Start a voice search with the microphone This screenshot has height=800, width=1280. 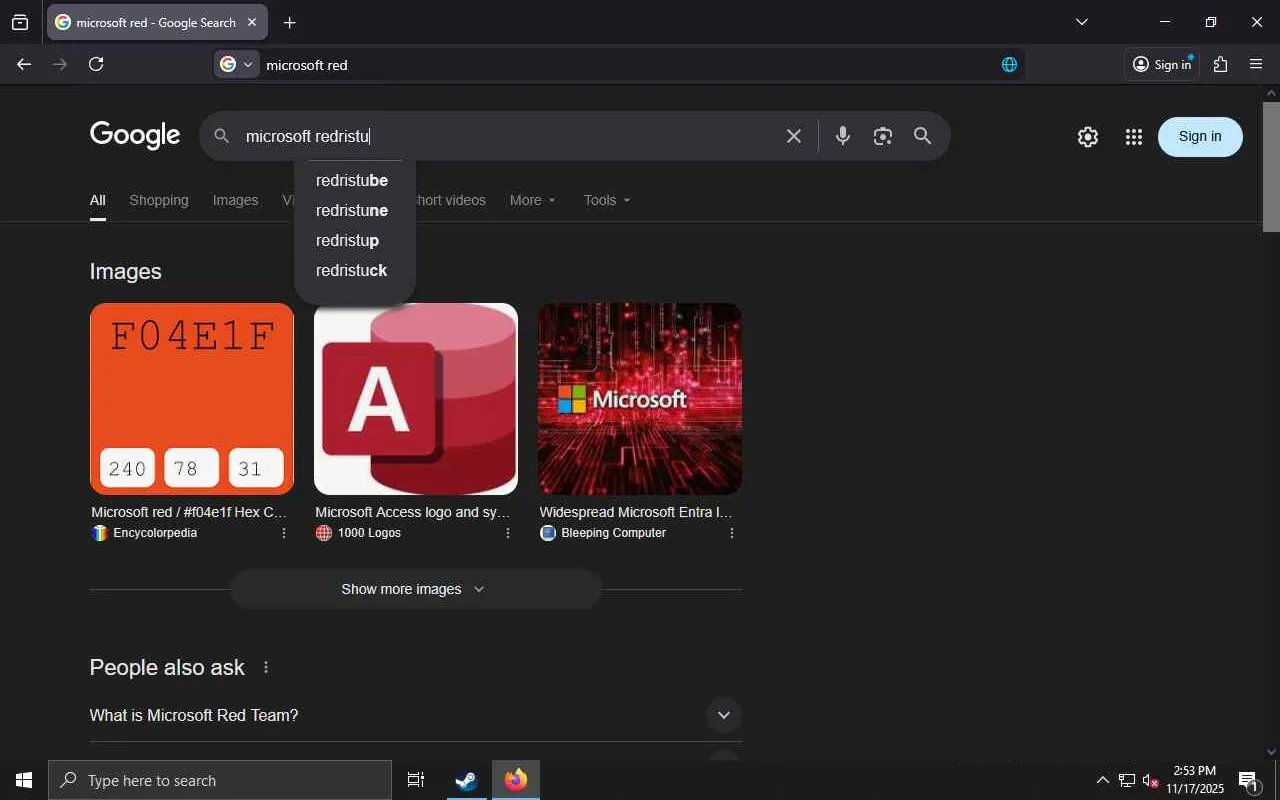843,136
